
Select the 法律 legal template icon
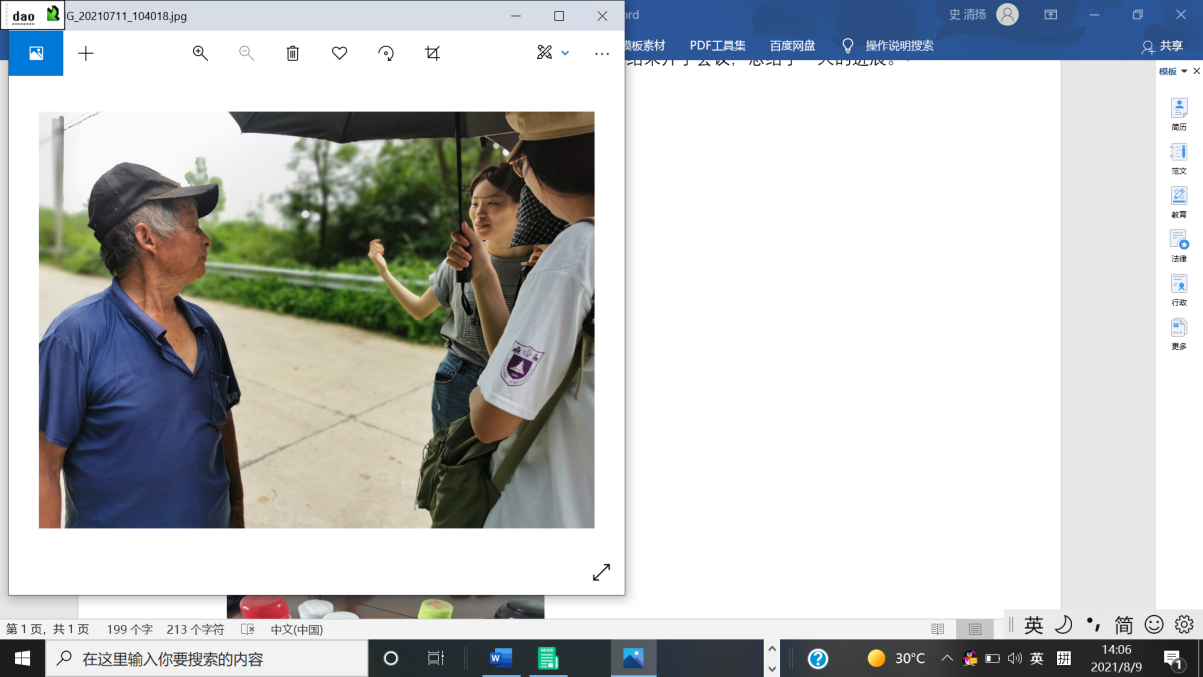1179,245
